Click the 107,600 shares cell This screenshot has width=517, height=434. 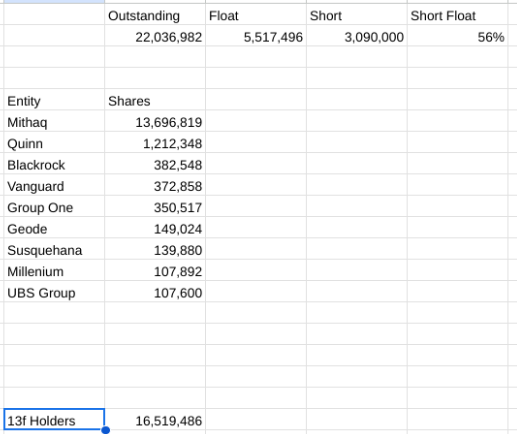pos(155,292)
